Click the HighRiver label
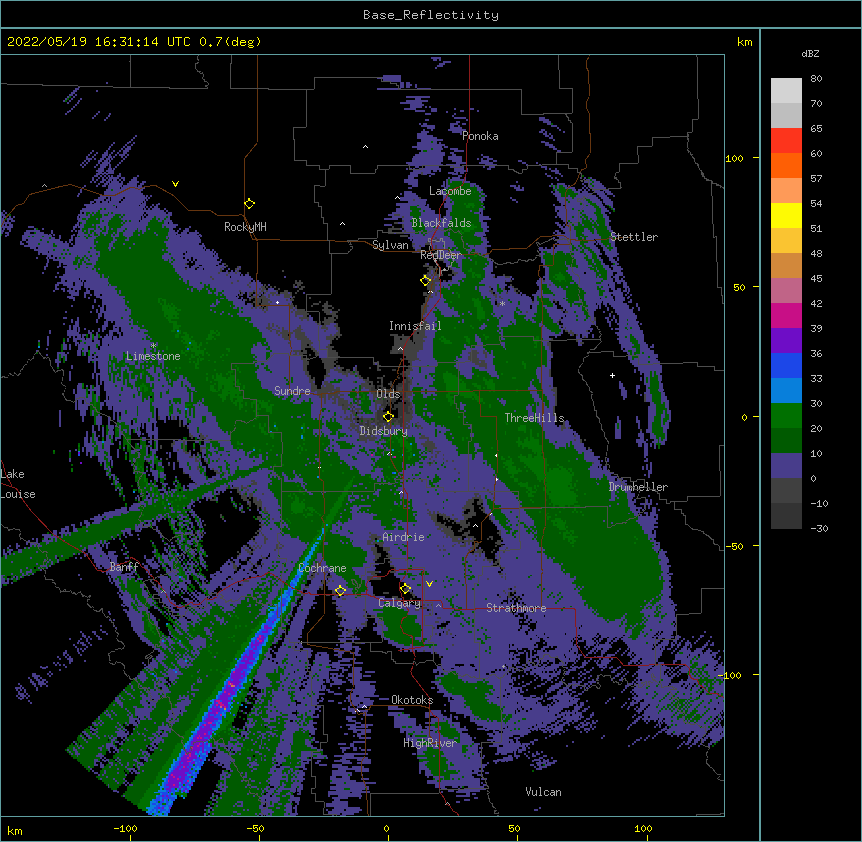 coord(430,743)
